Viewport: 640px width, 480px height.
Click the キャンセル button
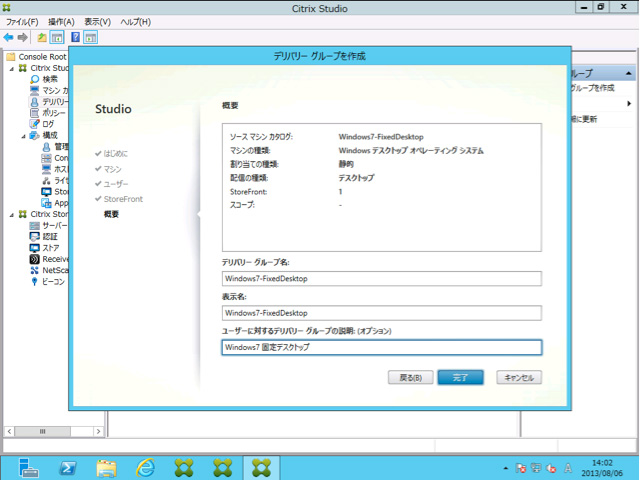click(519, 378)
